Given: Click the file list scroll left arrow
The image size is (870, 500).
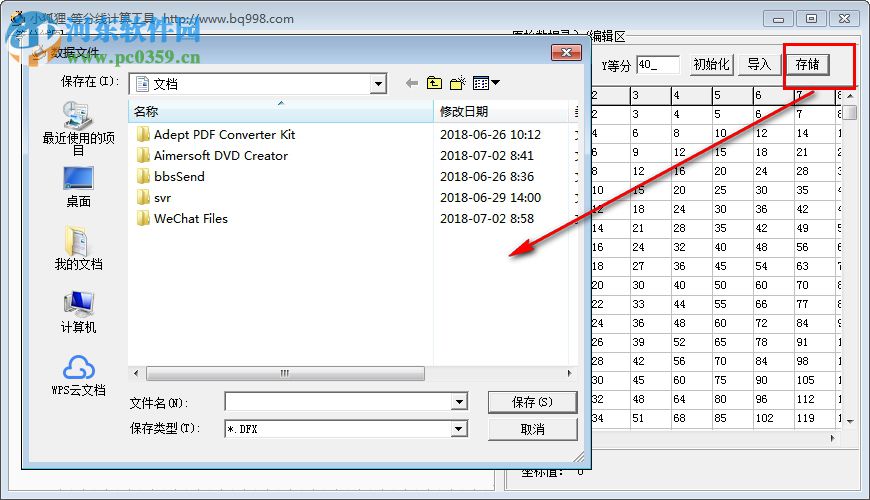Looking at the screenshot, I should click(x=136, y=373).
